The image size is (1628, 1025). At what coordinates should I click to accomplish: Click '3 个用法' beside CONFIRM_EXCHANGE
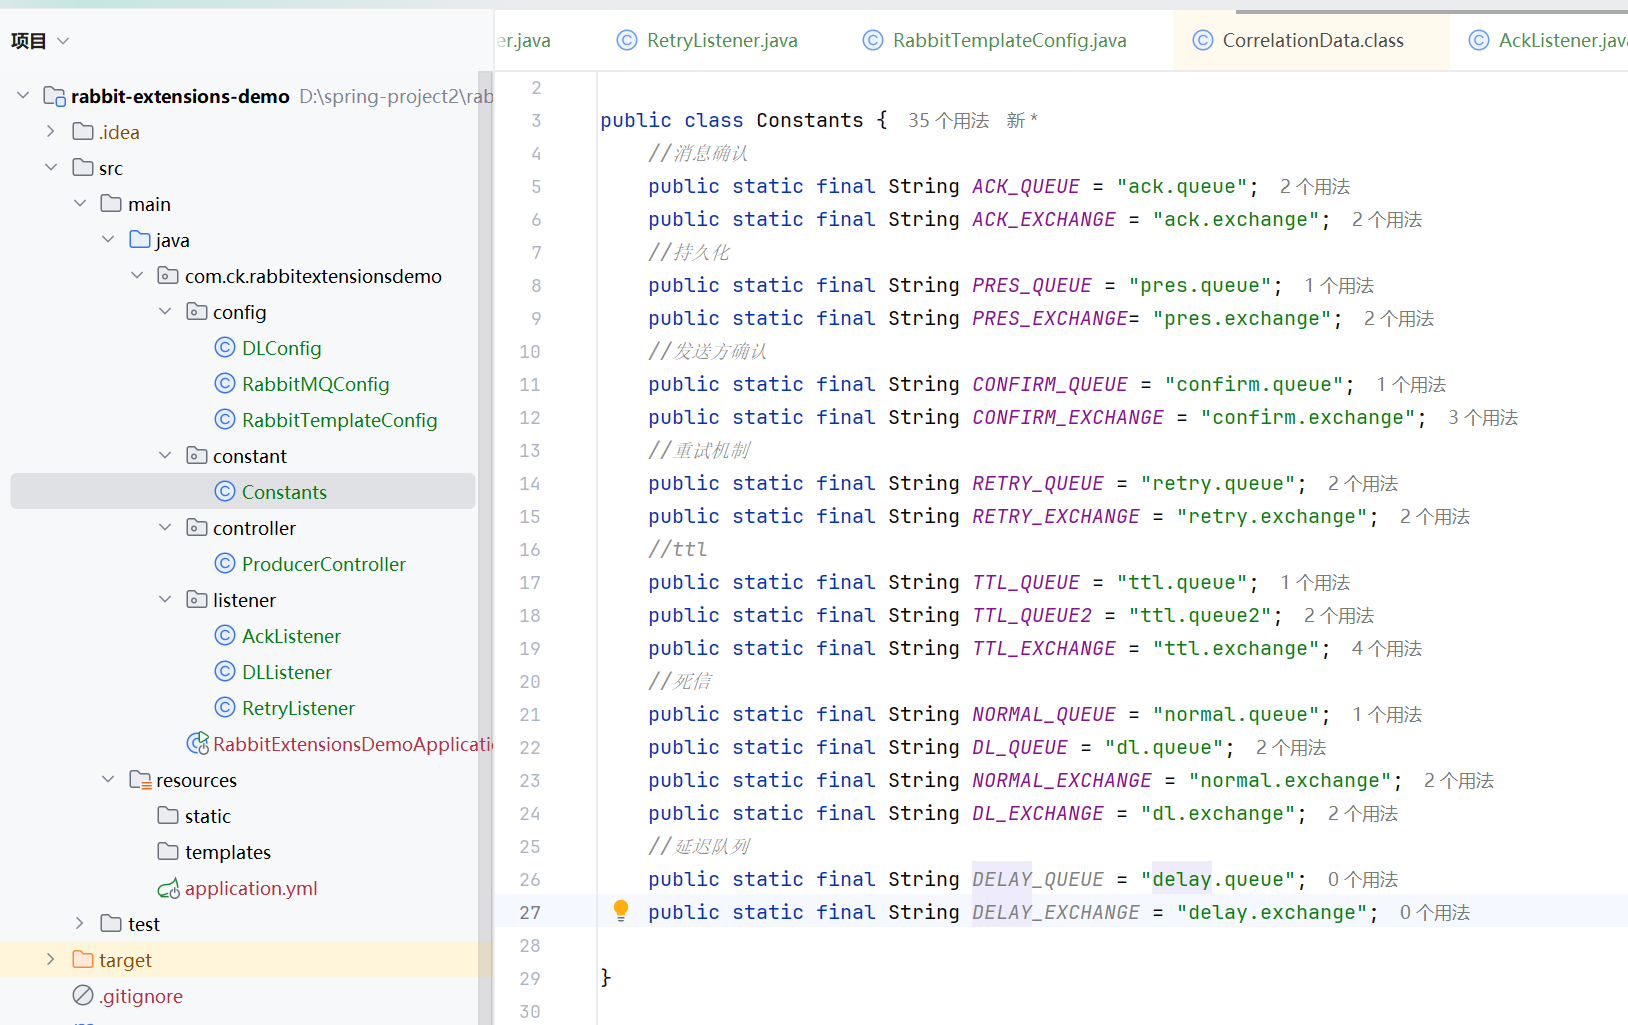[x=1483, y=417]
